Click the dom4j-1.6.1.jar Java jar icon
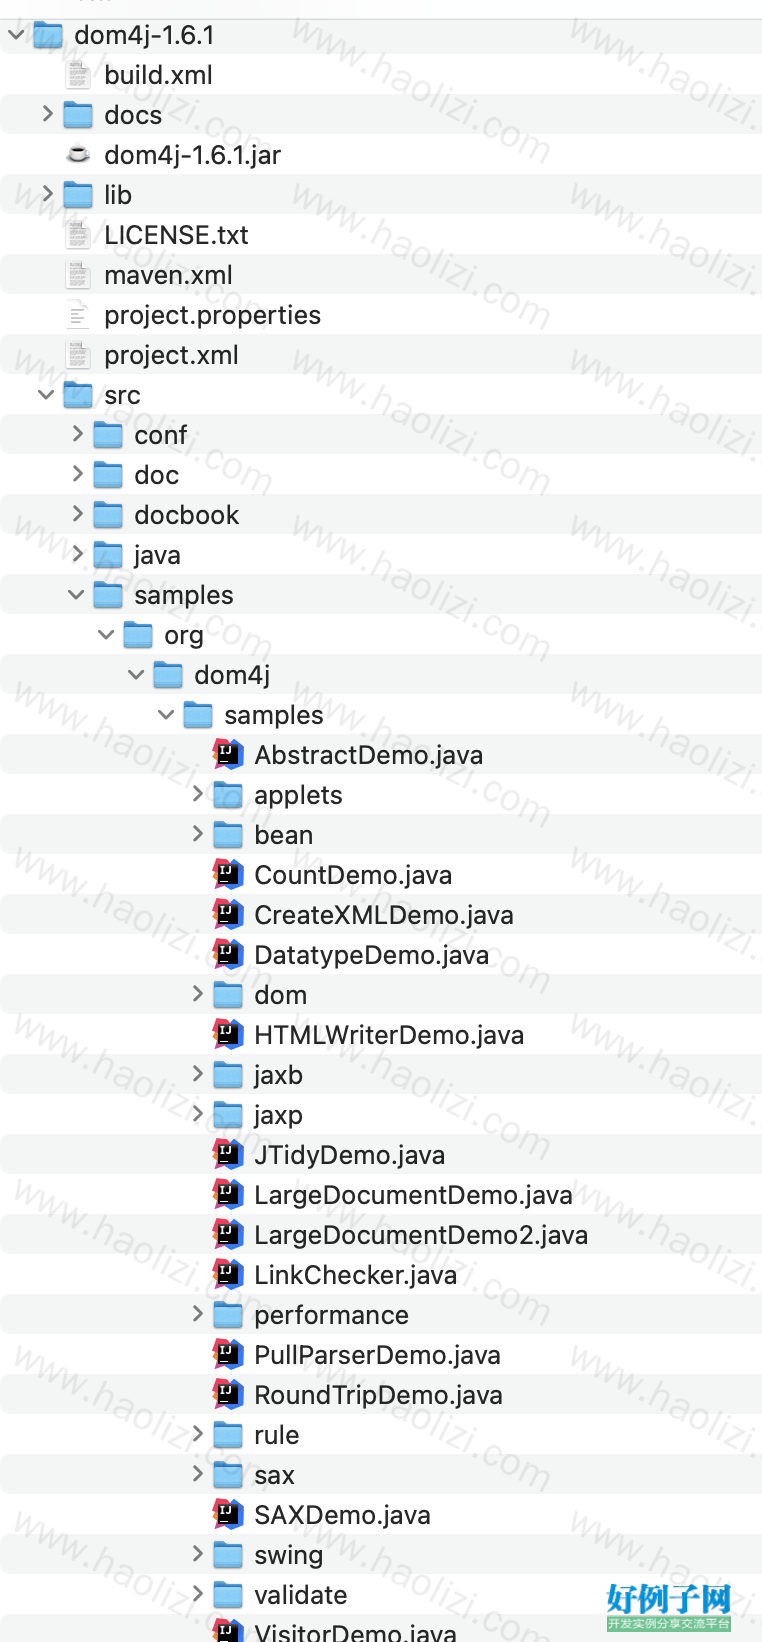The width and height of the screenshot is (762, 1642). click(78, 155)
